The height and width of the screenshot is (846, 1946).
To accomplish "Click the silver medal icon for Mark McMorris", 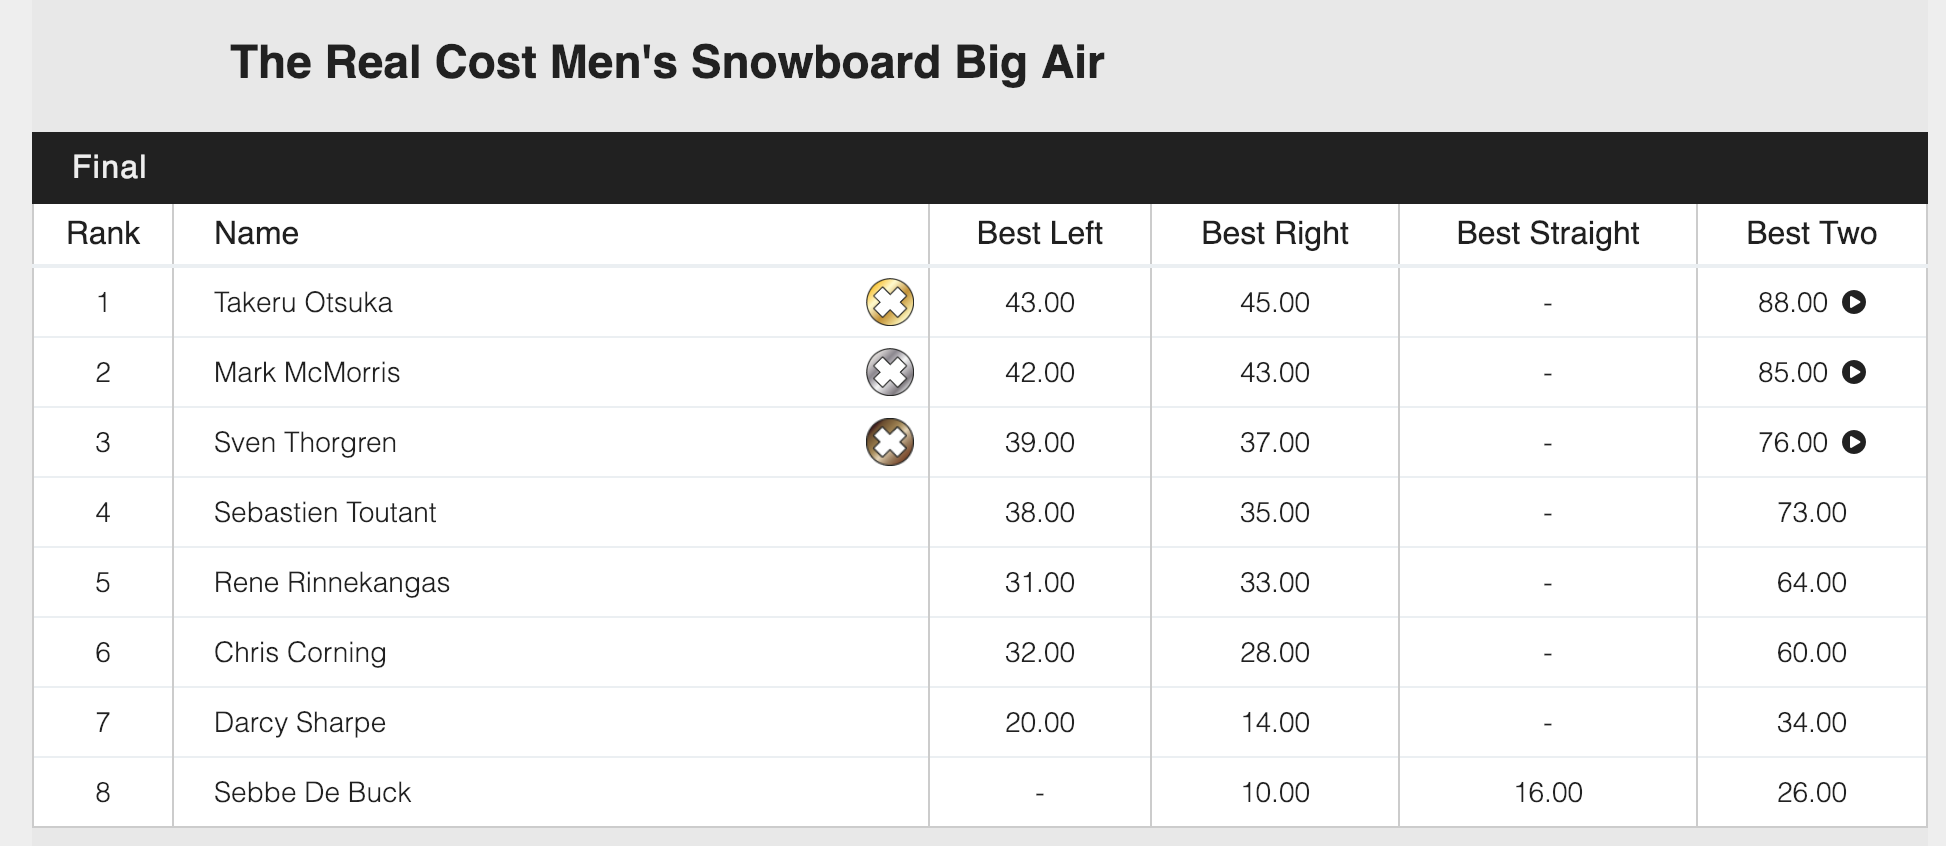I will 890,372.
